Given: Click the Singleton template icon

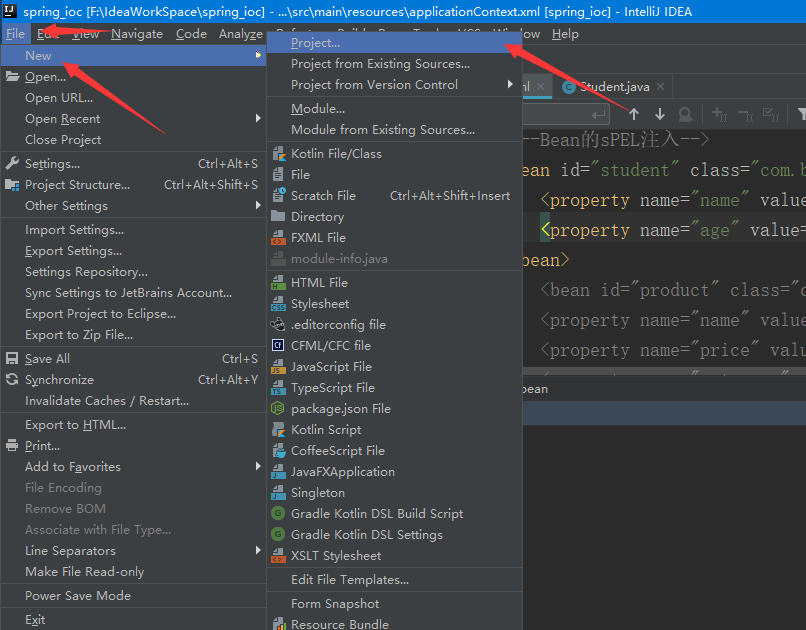Looking at the screenshot, I should click(278, 493).
